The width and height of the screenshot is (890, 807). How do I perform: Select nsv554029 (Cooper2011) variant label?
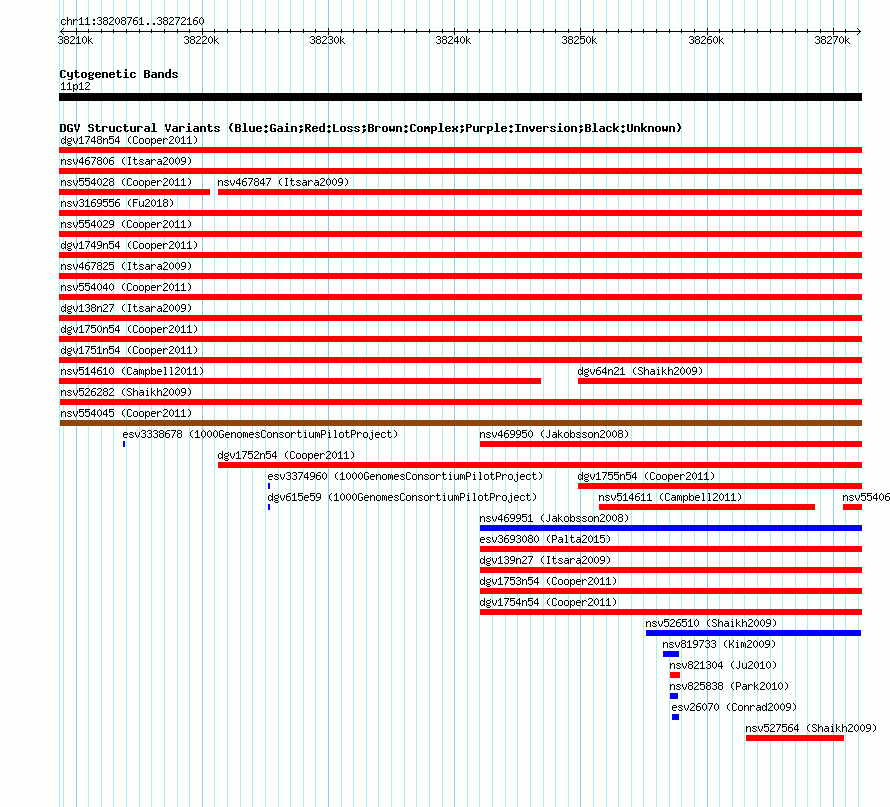(126, 224)
